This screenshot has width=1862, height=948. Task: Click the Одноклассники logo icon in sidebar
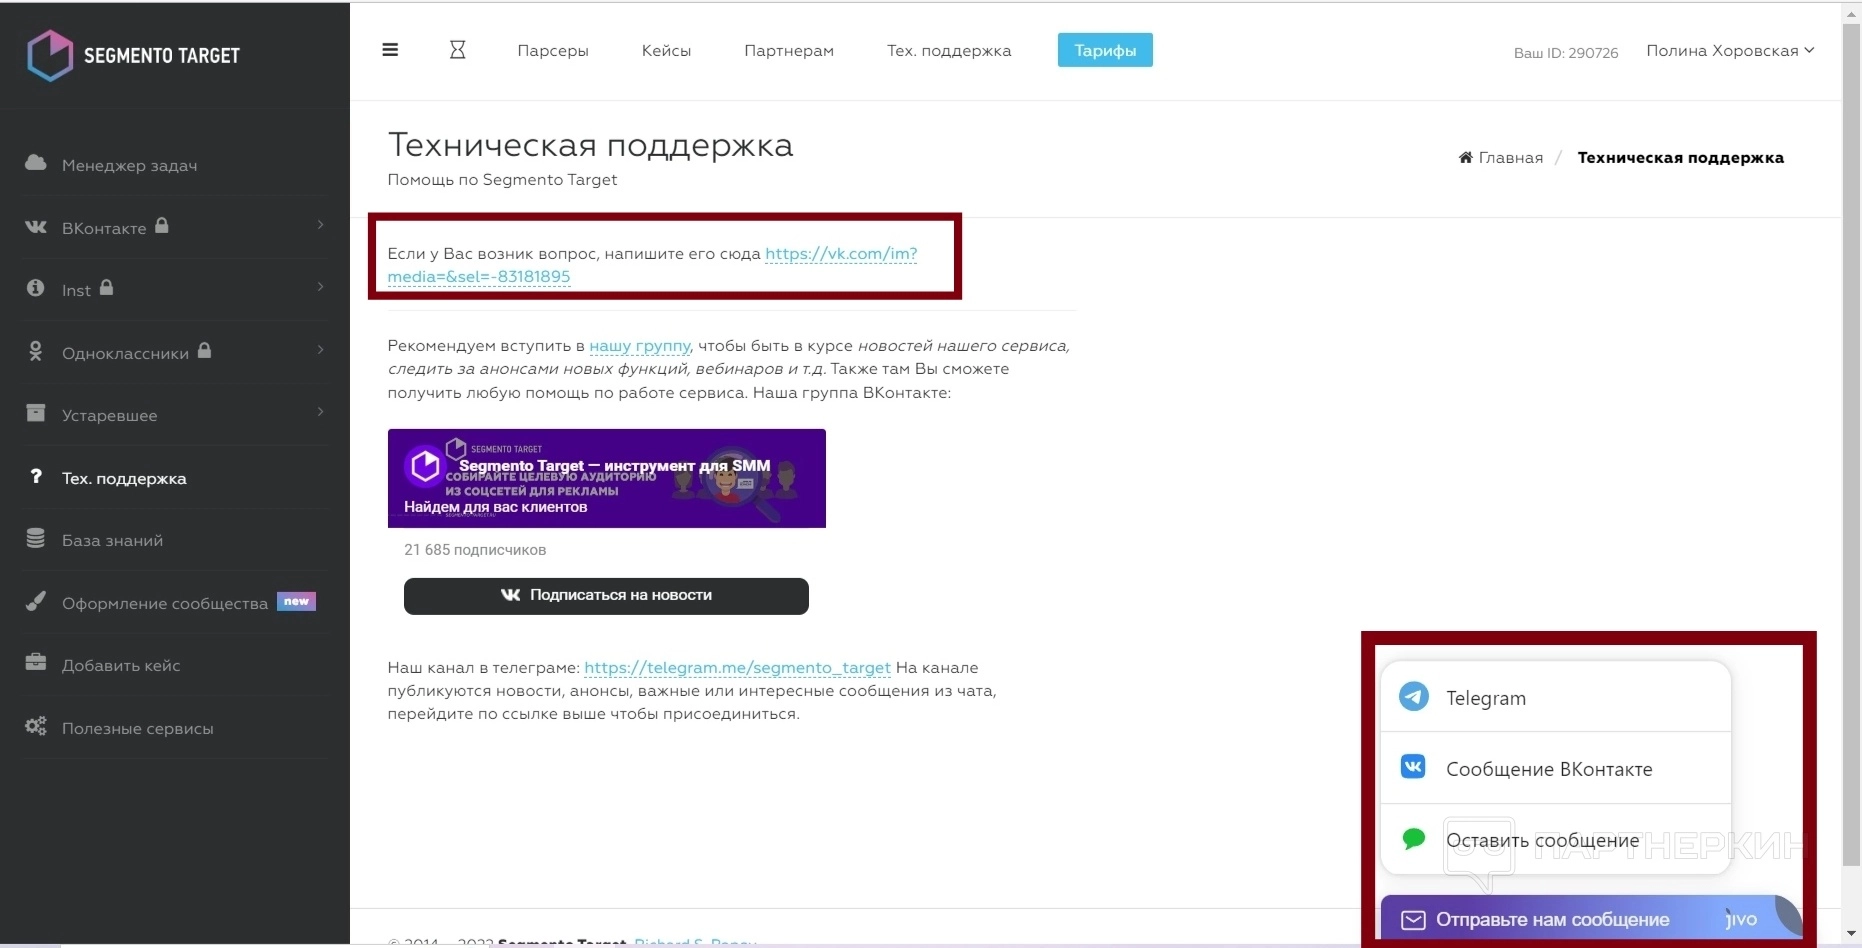coord(36,351)
